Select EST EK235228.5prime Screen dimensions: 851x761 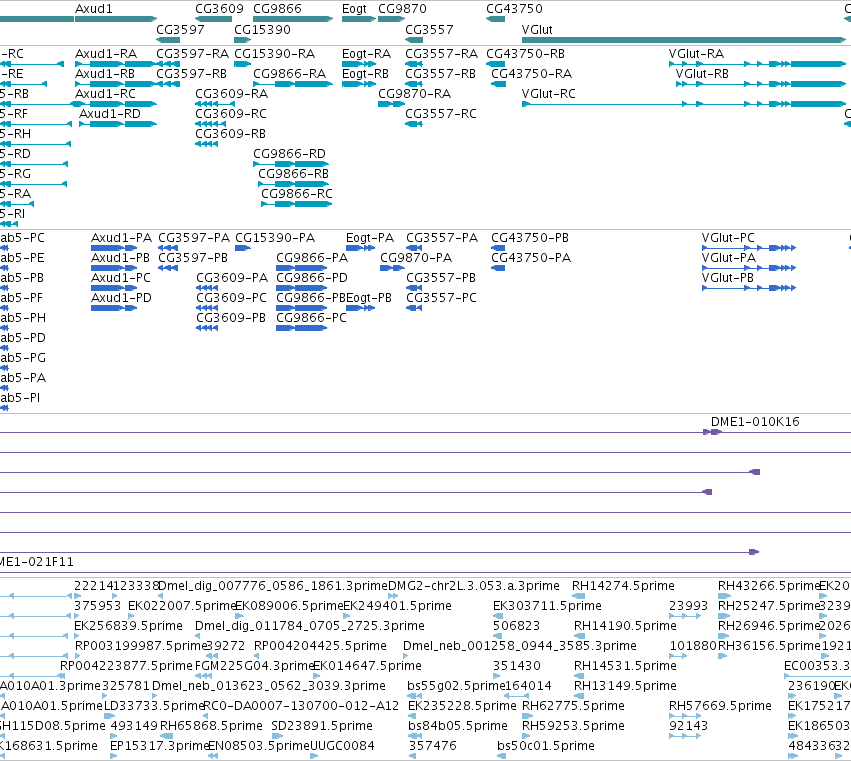pyautogui.click(x=462, y=706)
